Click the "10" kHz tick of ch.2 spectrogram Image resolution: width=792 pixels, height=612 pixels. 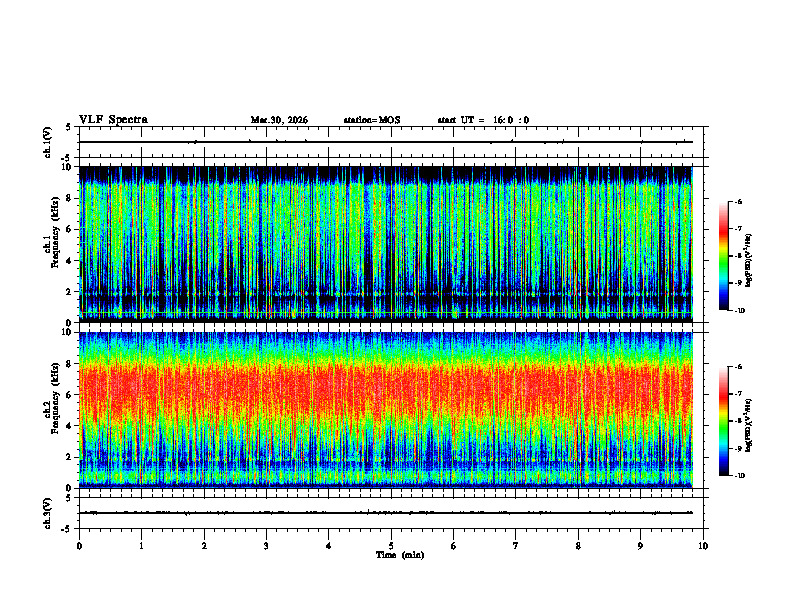point(67,332)
